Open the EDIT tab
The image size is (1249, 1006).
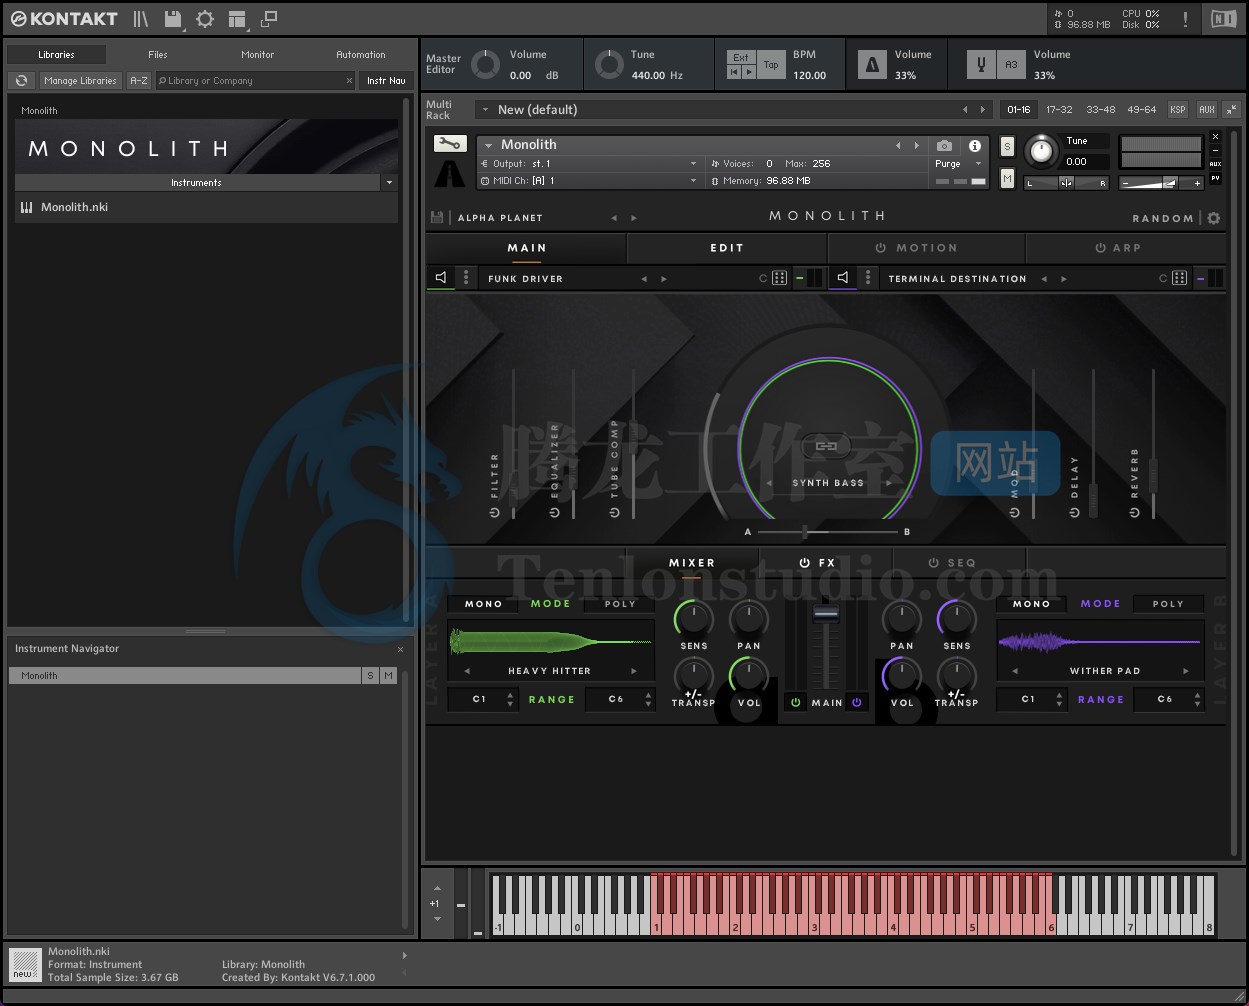coord(727,248)
